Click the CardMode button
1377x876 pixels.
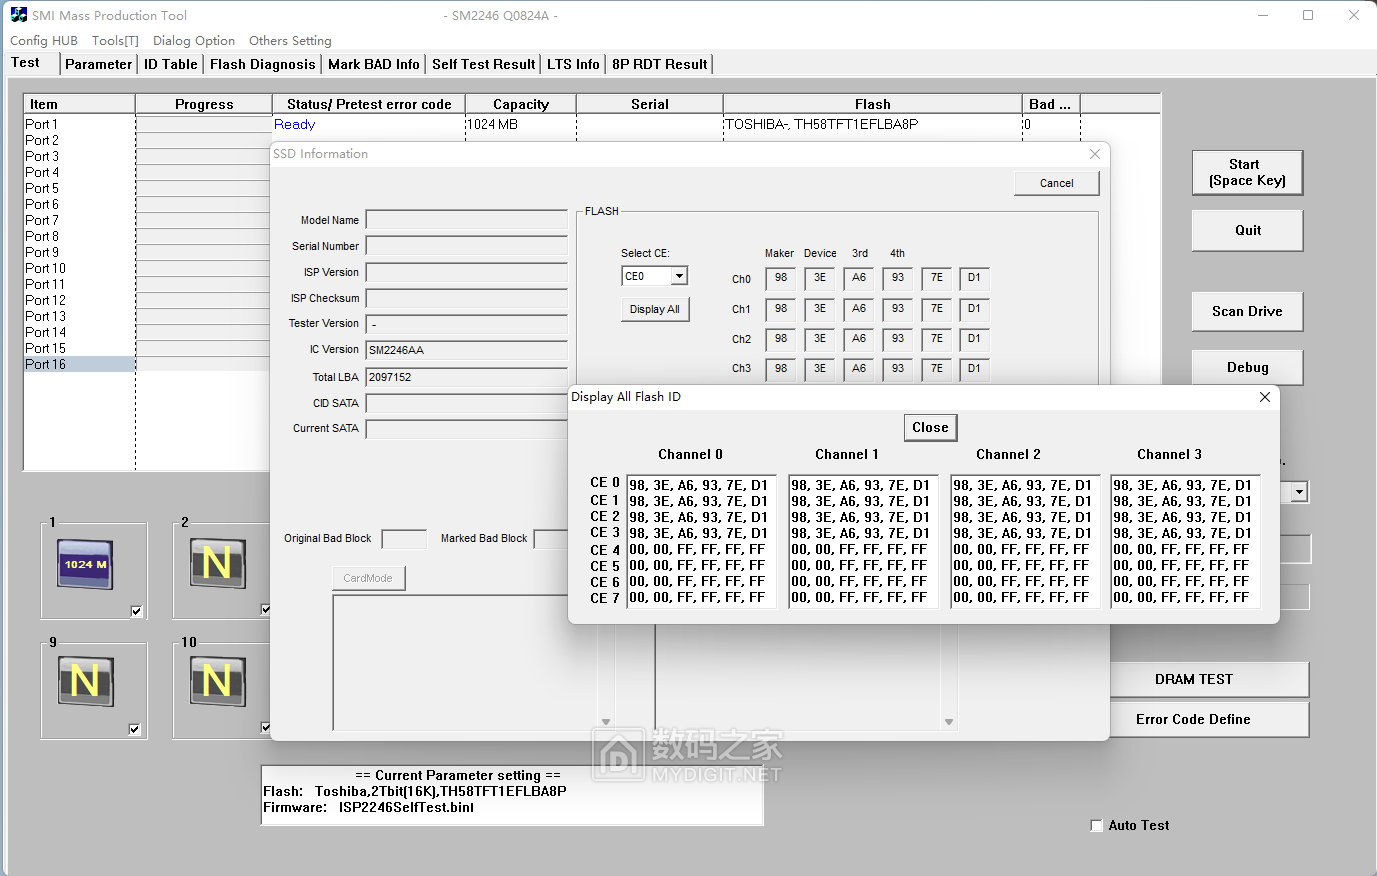coord(368,578)
